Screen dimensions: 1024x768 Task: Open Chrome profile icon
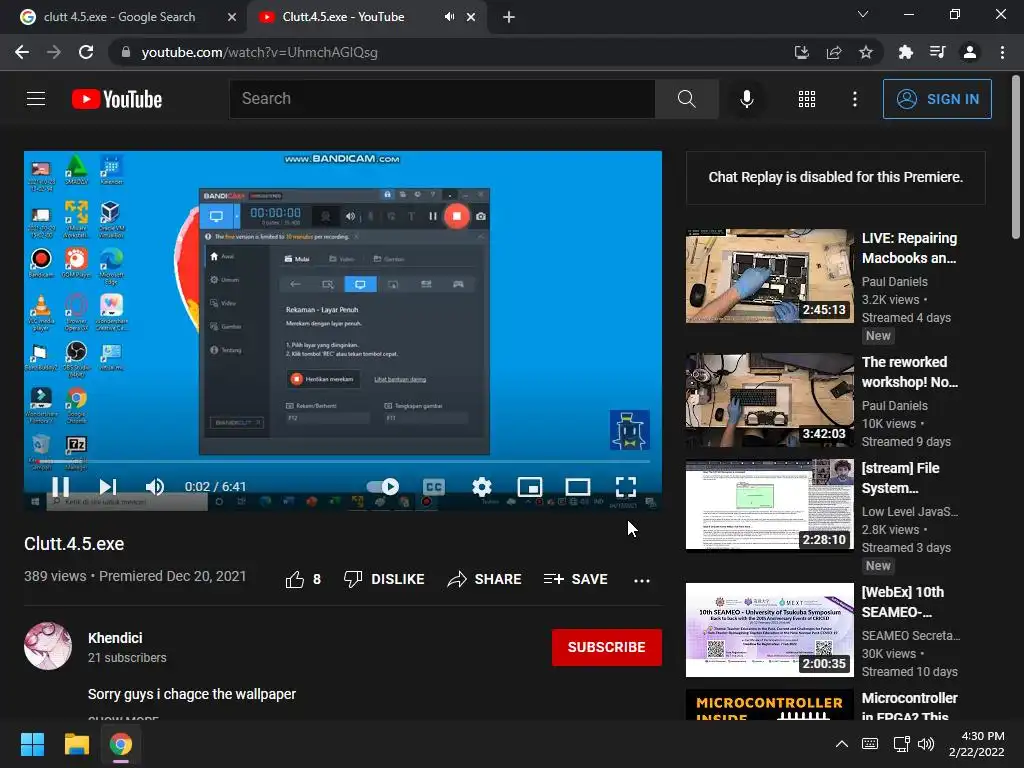tap(970, 52)
